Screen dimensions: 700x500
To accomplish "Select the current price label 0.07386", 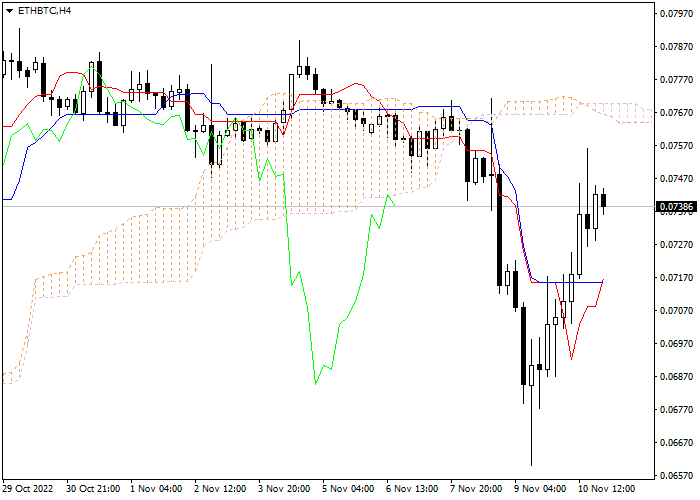I will [676, 207].
